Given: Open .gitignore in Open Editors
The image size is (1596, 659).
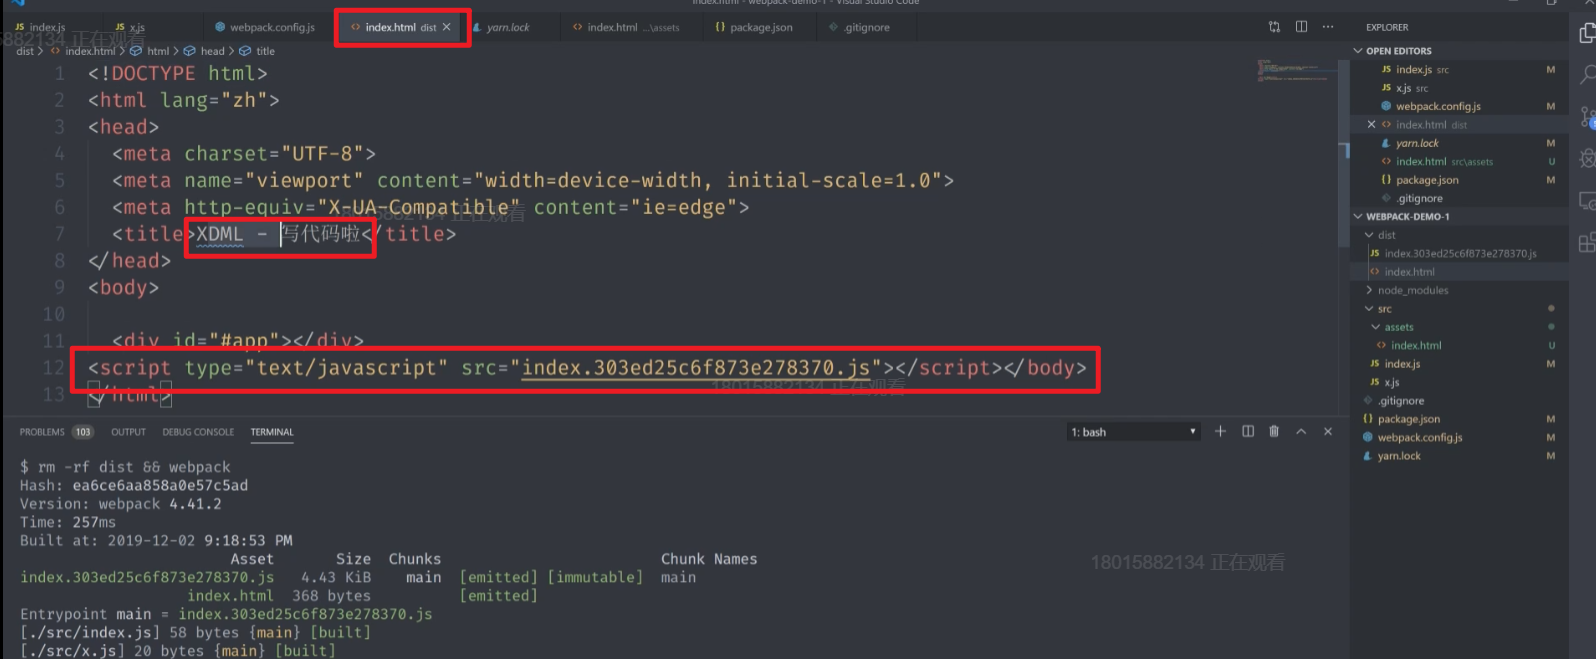Looking at the screenshot, I should [x=1458, y=198].
